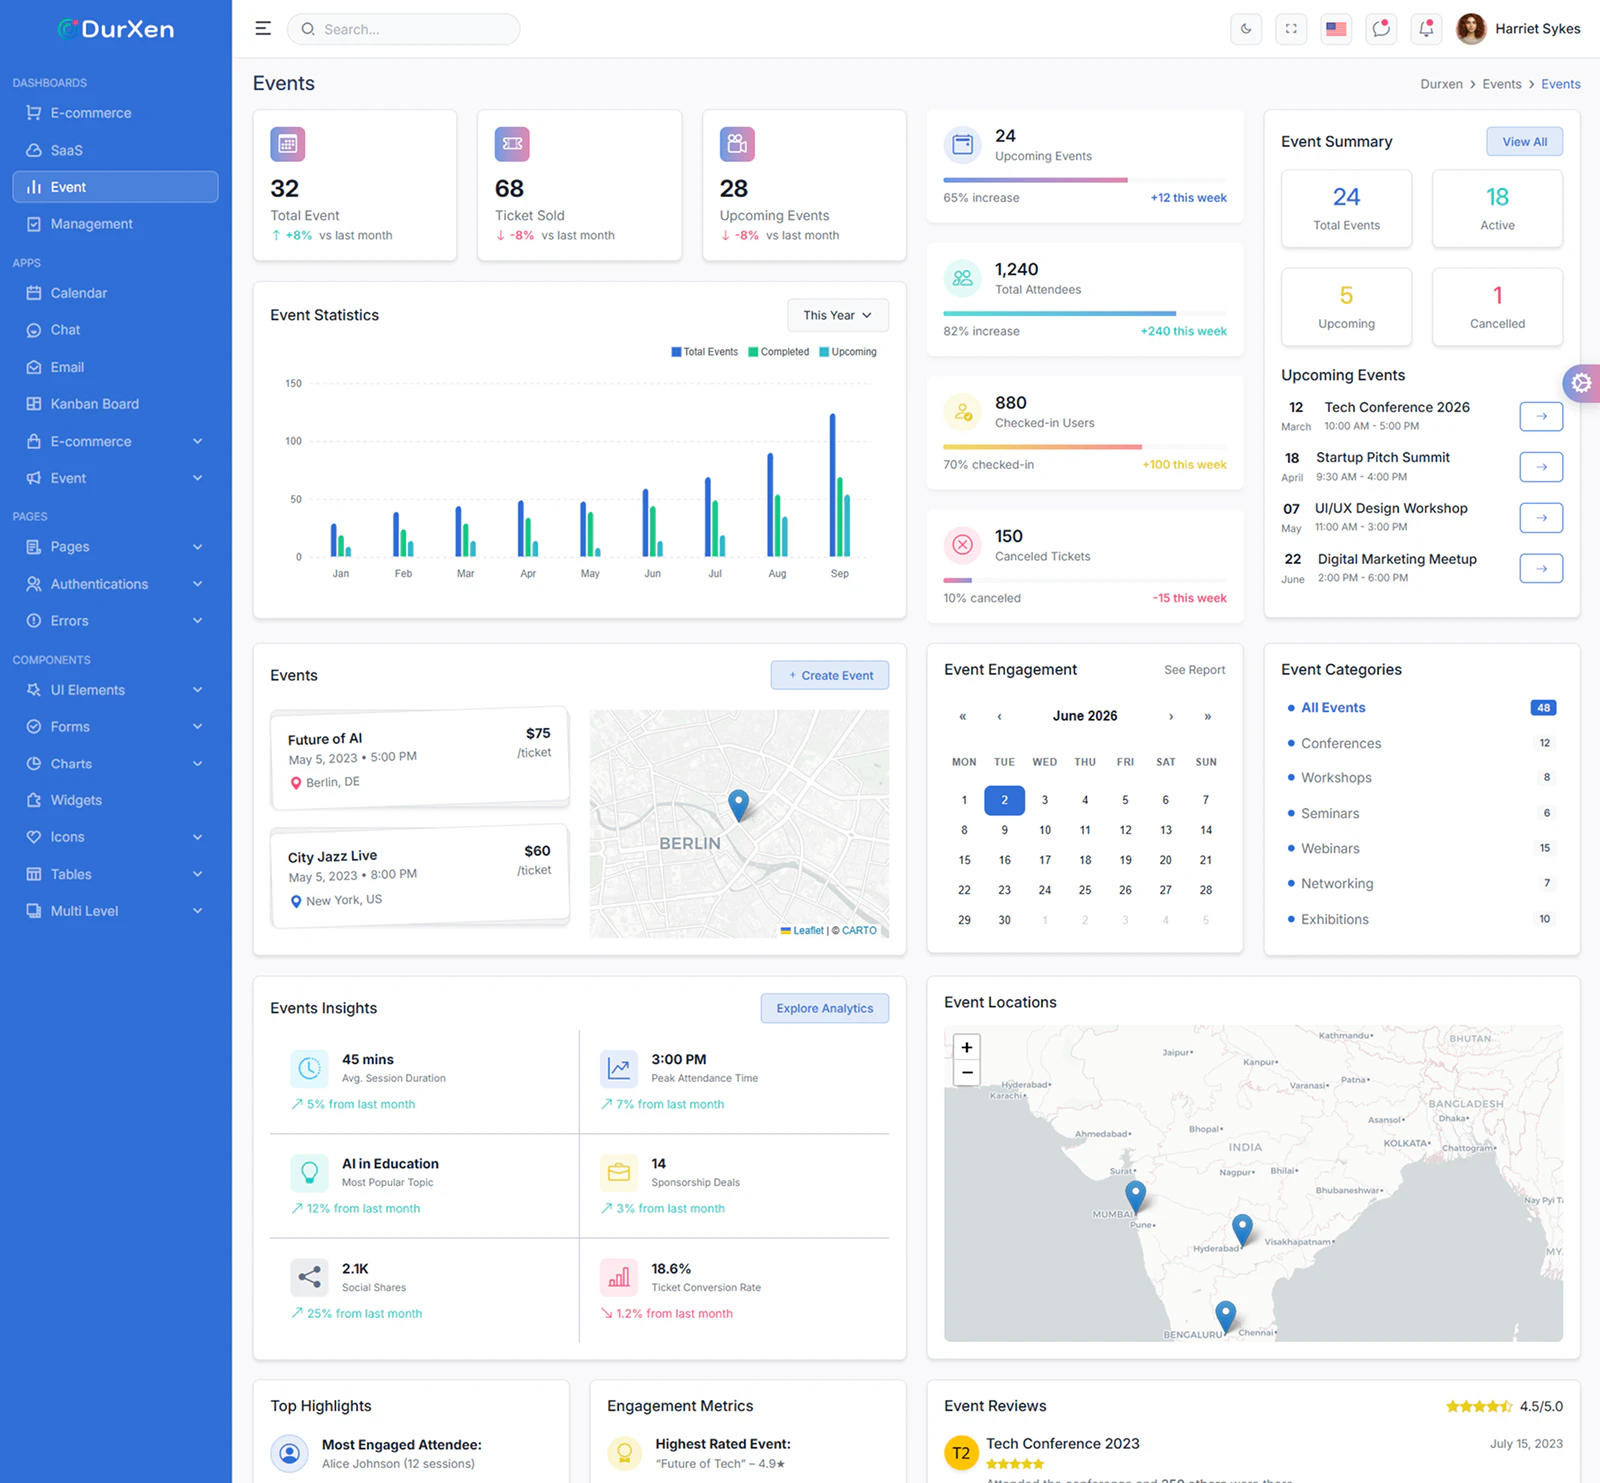Go to previous month in calendar
The width and height of the screenshot is (1600, 1483).
click(x=999, y=716)
